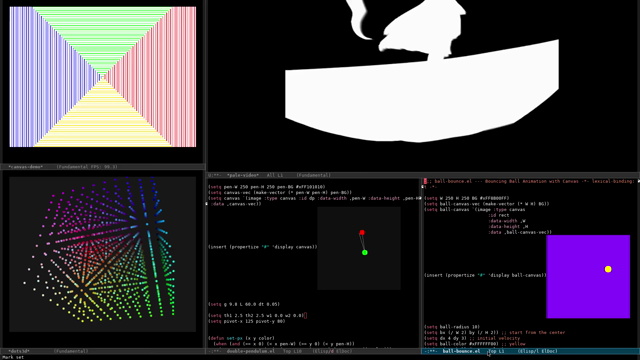Click the ball-bounce.el buffer name in mode line
The width and height of the screenshot is (640, 360).
(461, 351)
